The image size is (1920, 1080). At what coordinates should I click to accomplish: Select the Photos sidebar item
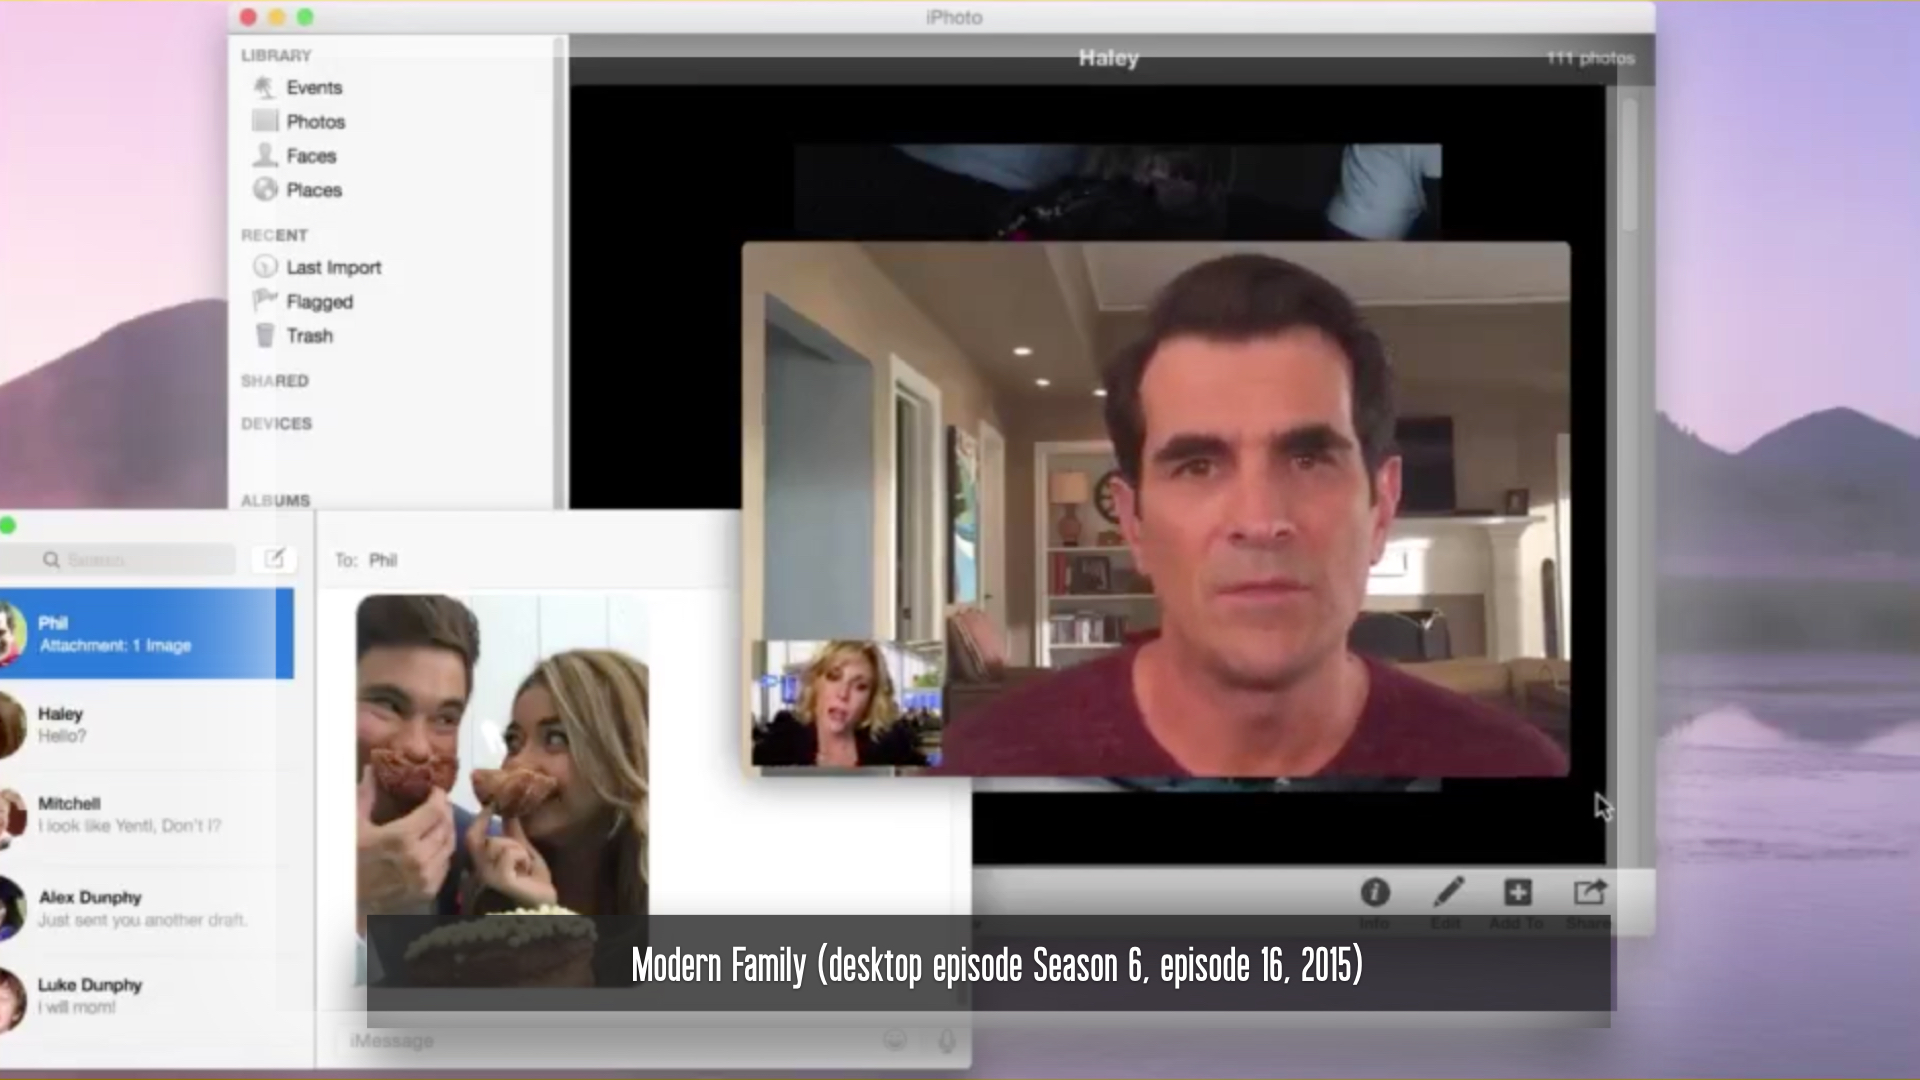(315, 122)
